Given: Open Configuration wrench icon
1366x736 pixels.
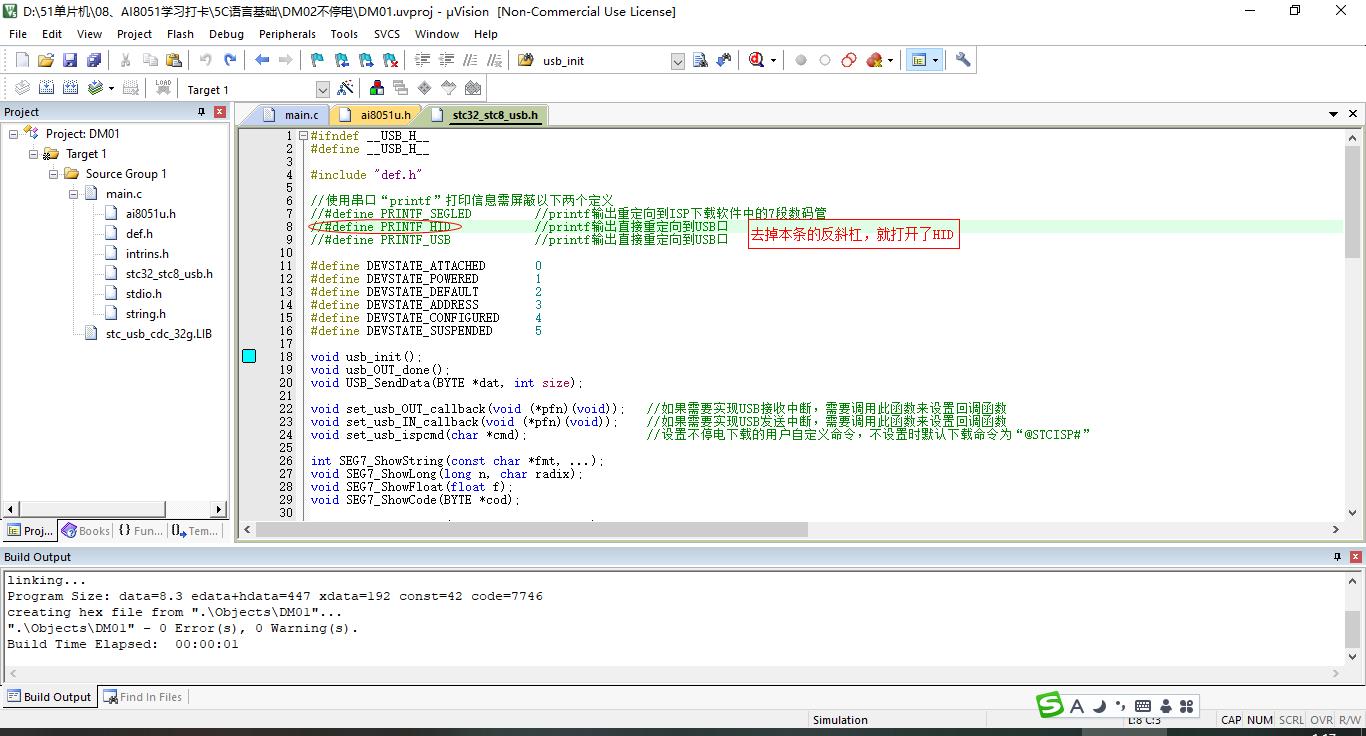Looking at the screenshot, I should tap(963, 60).
